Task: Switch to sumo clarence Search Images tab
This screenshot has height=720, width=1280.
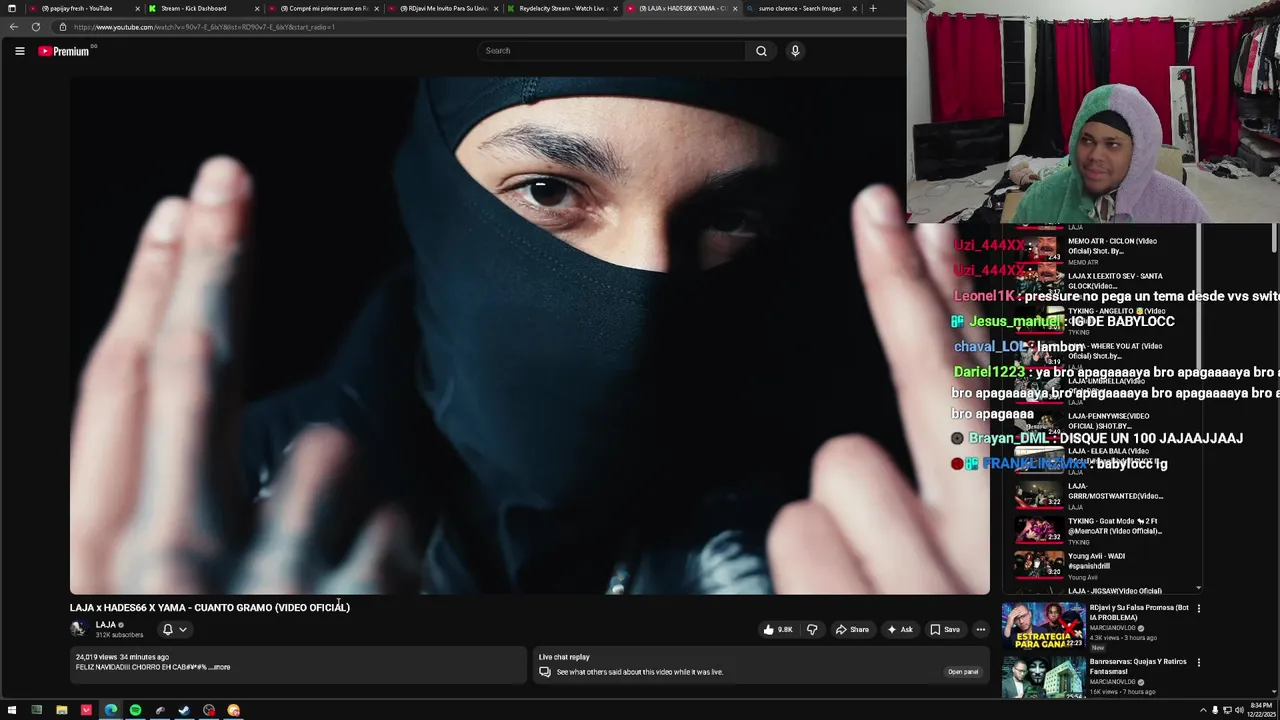Action: click(800, 8)
